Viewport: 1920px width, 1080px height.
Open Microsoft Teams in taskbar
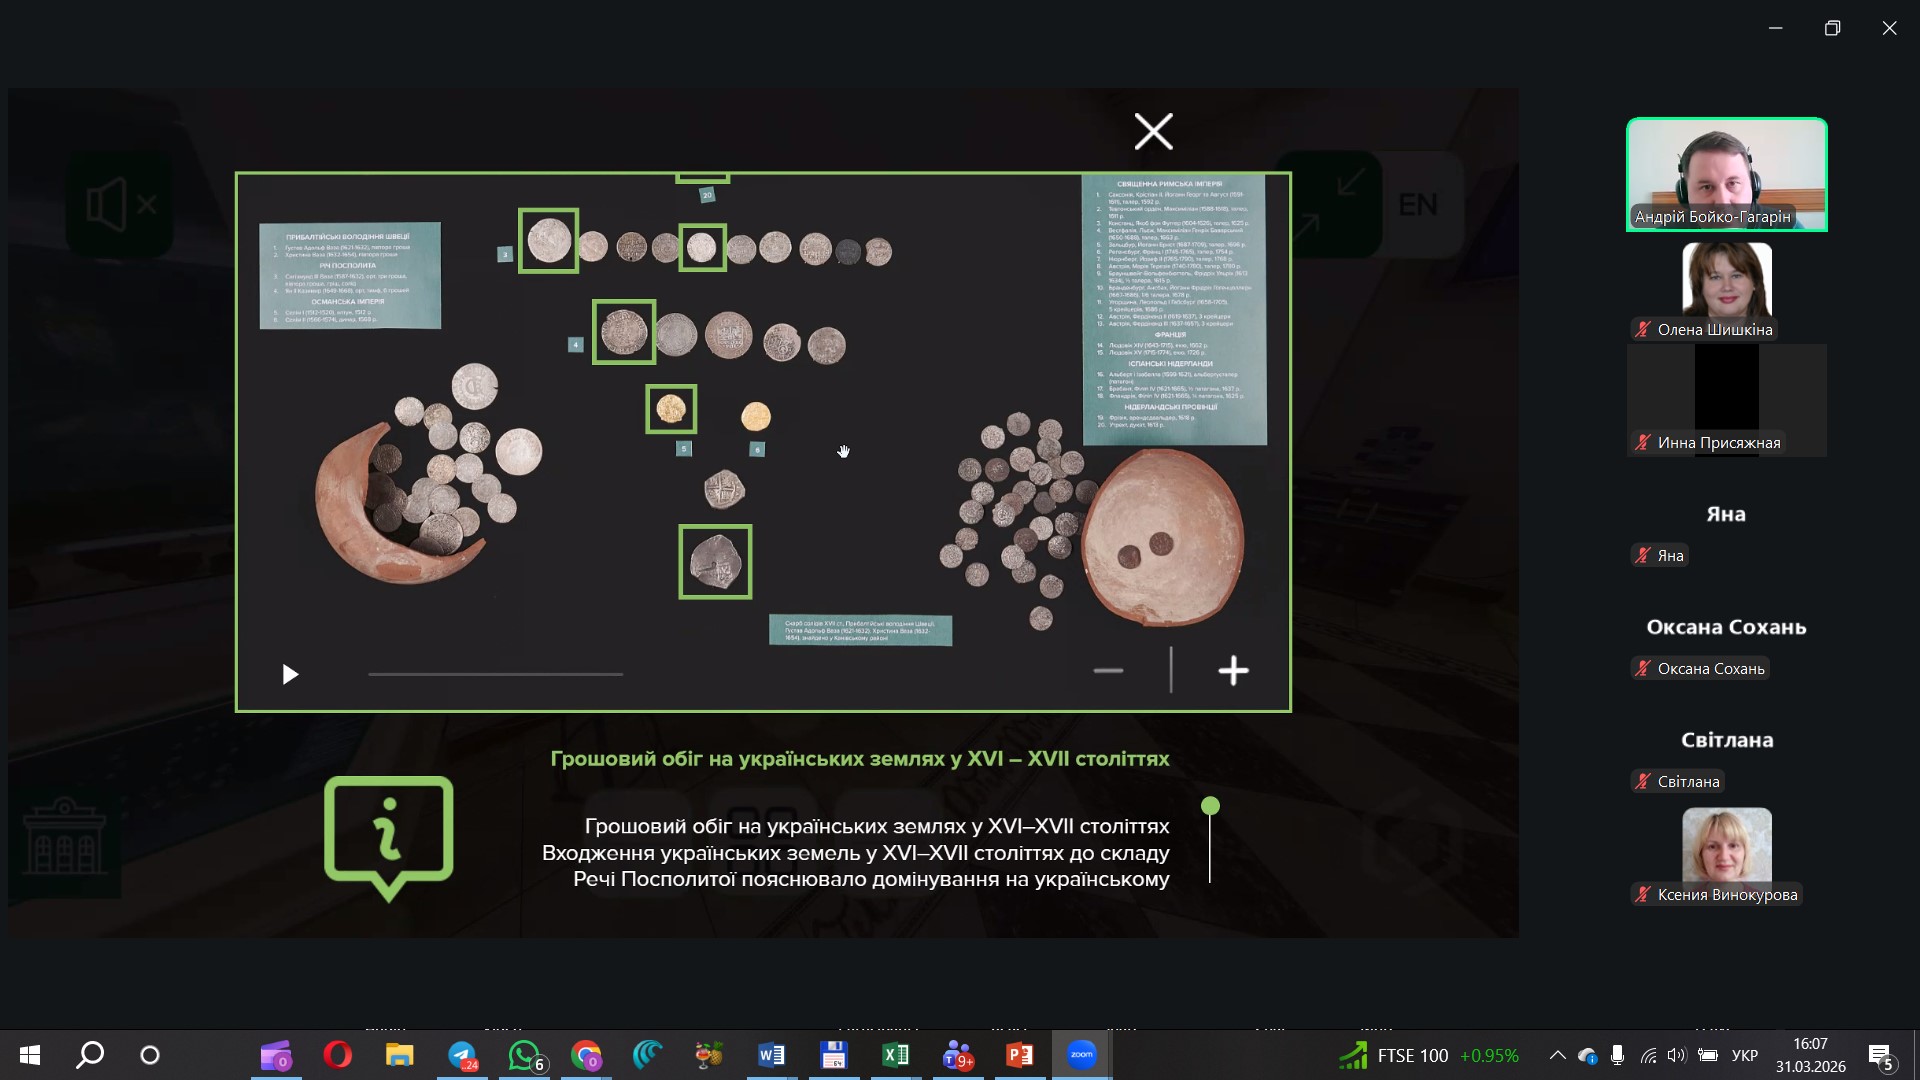957,1055
